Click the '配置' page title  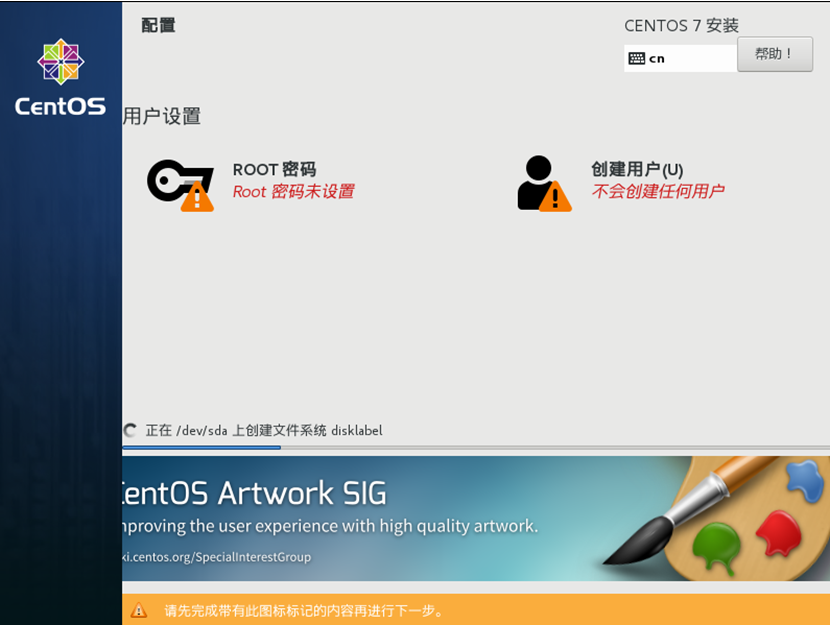coord(158,25)
